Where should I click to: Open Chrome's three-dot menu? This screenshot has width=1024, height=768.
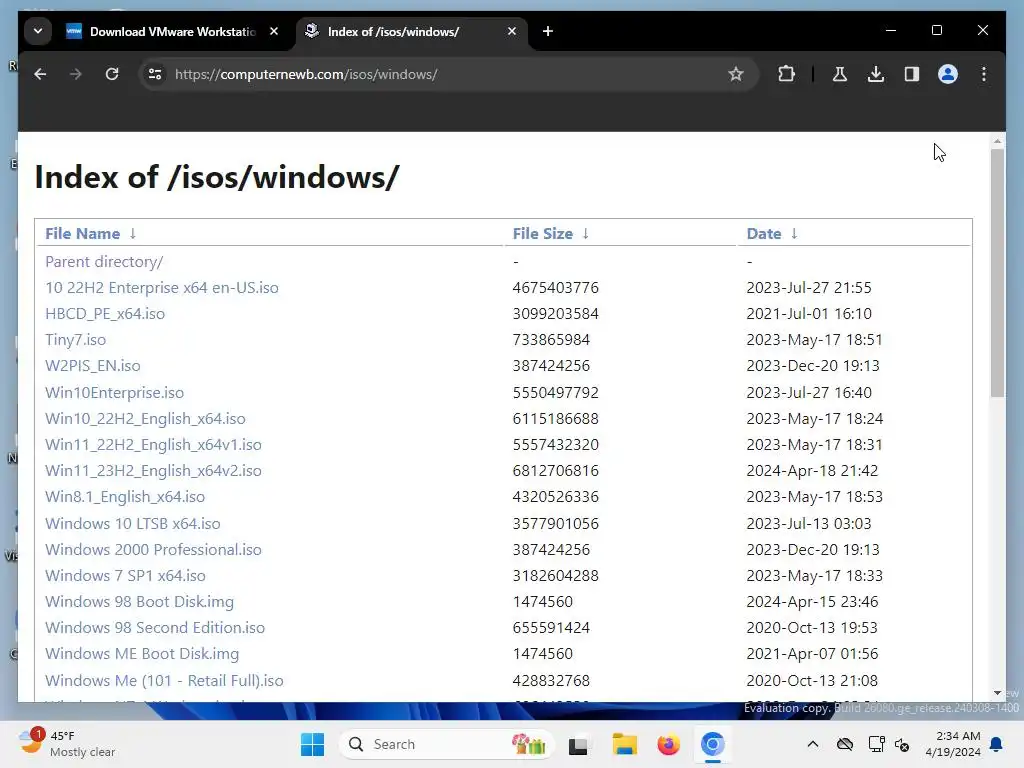click(x=984, y=74)
